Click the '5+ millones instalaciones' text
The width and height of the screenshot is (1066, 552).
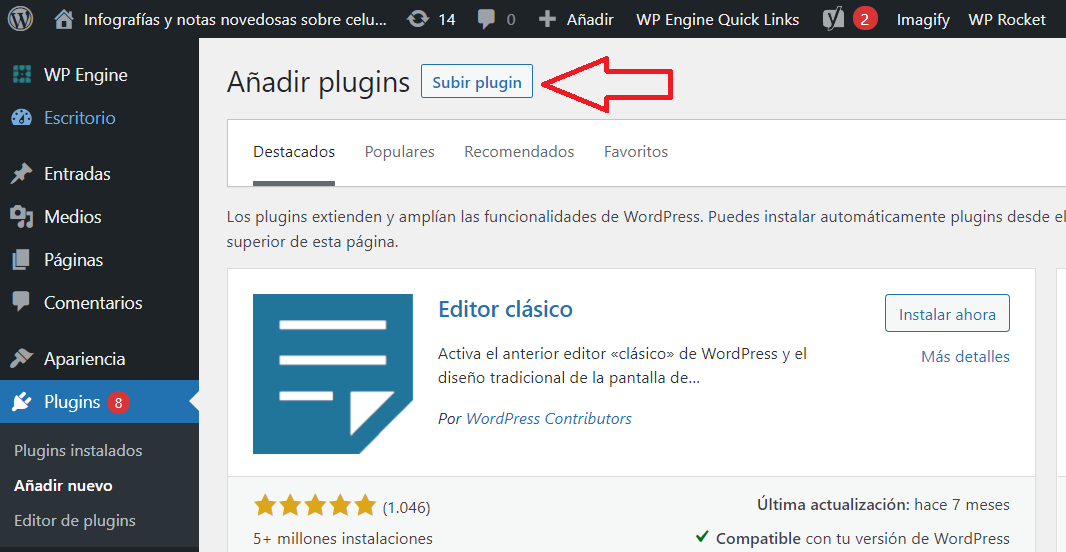(343, 539)
